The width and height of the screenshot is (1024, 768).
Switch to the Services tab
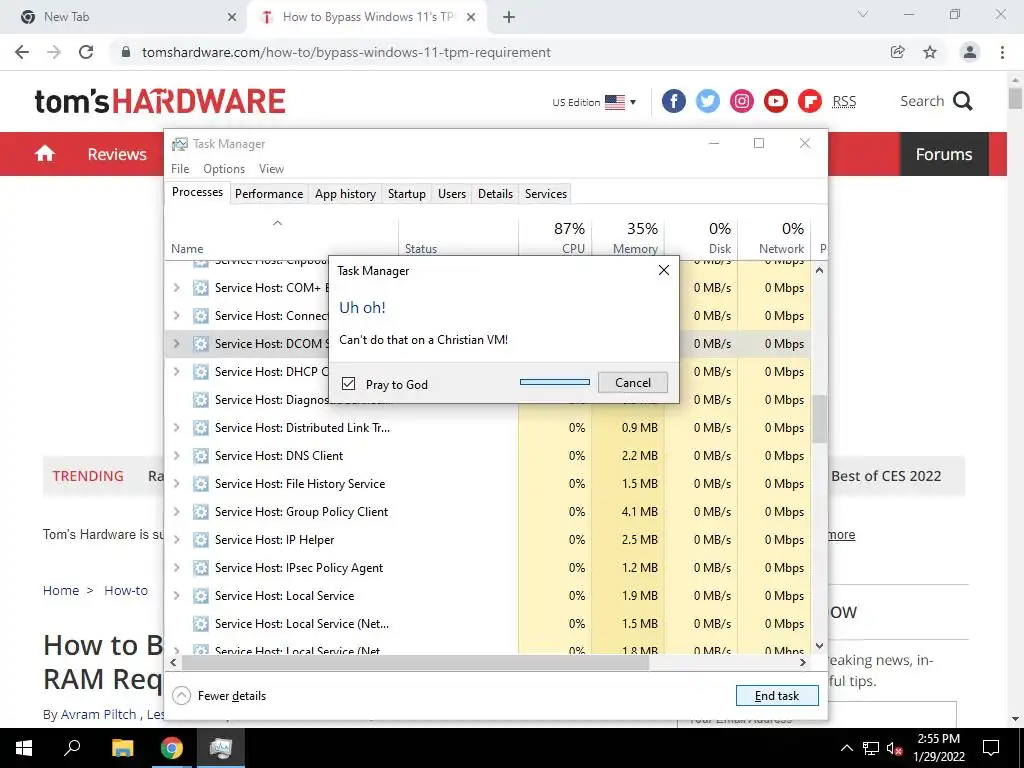coord(546,194)
